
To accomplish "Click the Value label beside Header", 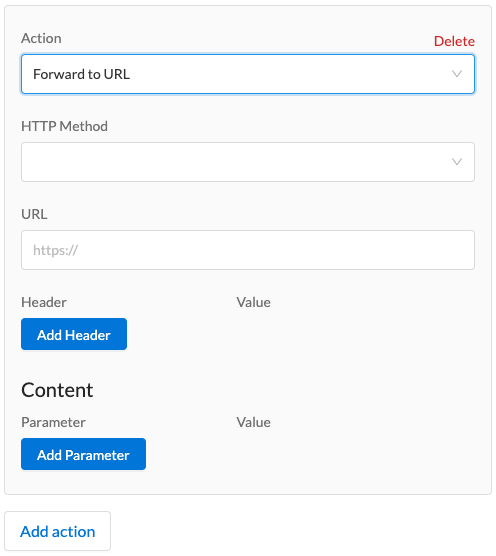I will point(253,302).
